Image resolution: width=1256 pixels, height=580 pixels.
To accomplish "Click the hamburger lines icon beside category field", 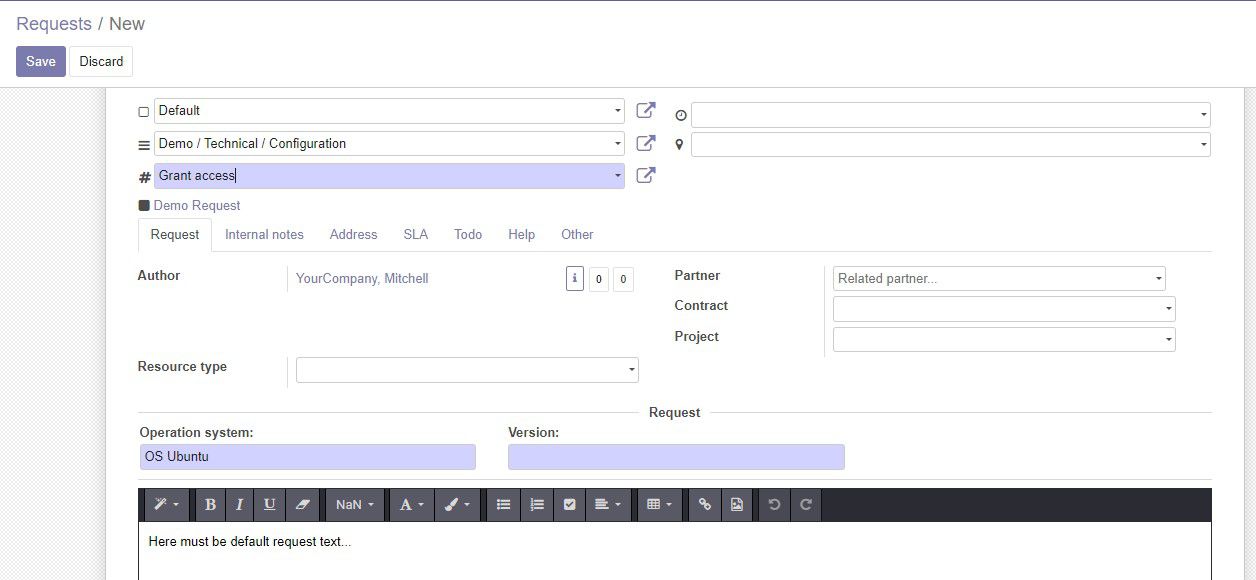I will click(144, 145).
